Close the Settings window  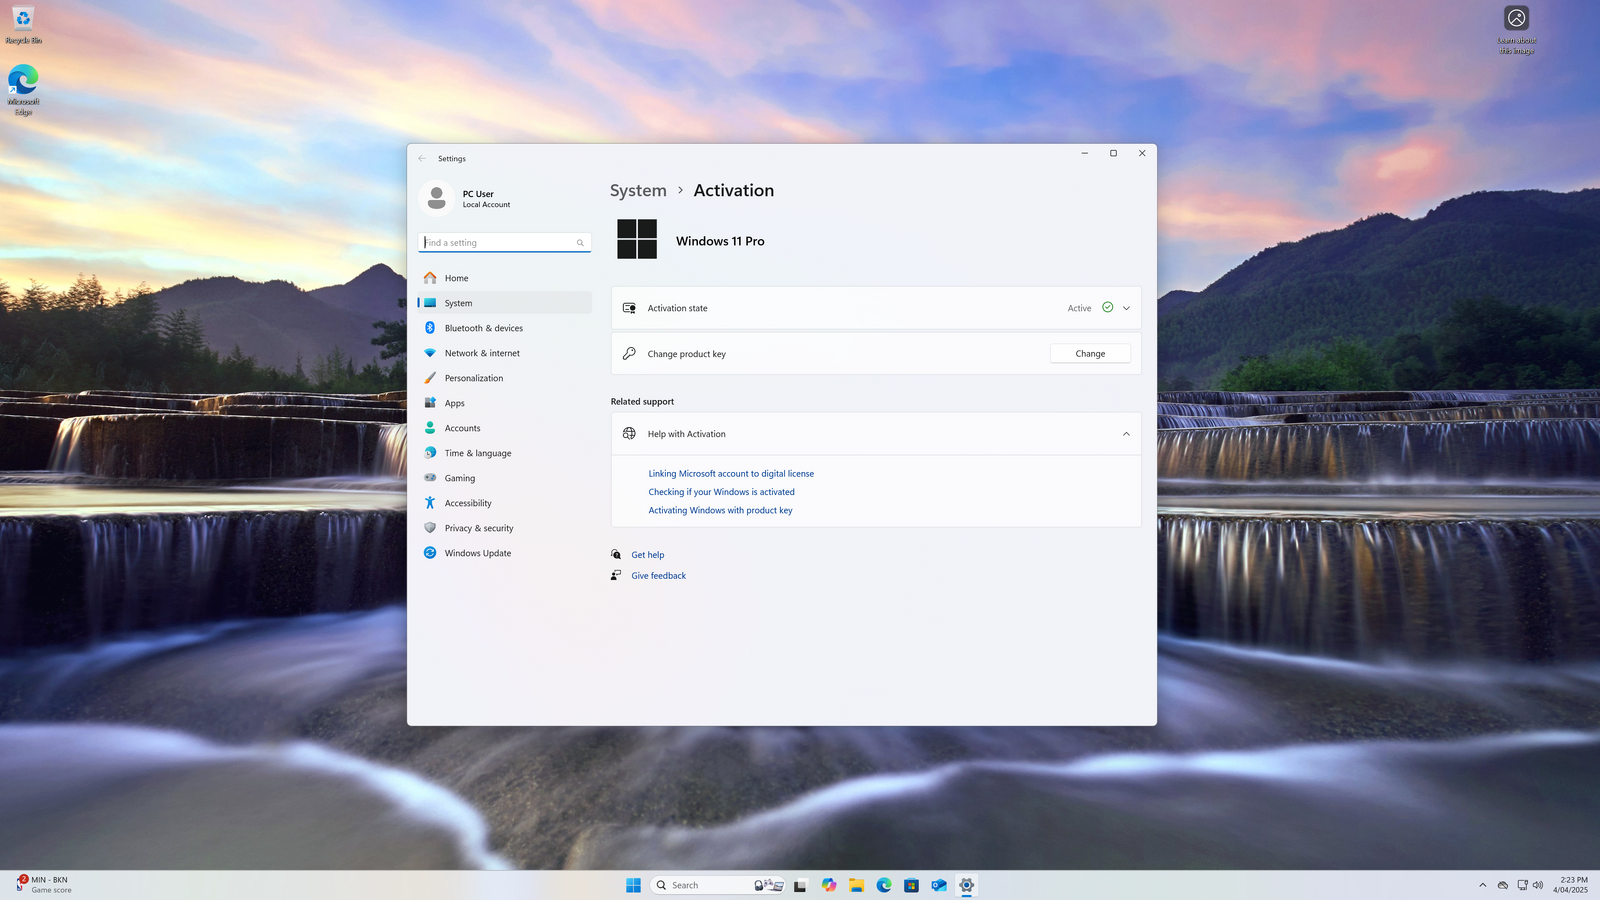click(1142, 153)
